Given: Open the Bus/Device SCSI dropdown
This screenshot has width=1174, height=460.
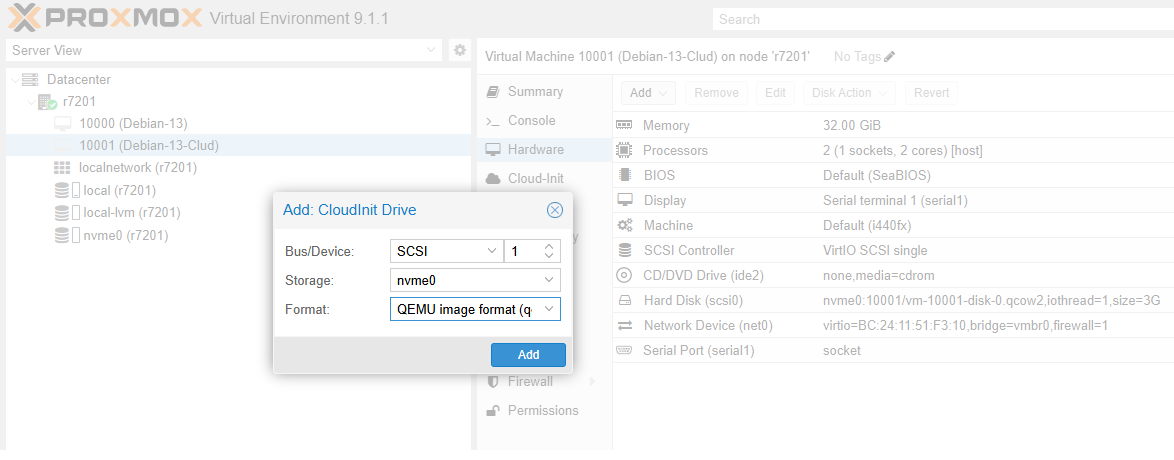Looking at the screenshot, I should [x=490, y=251].
